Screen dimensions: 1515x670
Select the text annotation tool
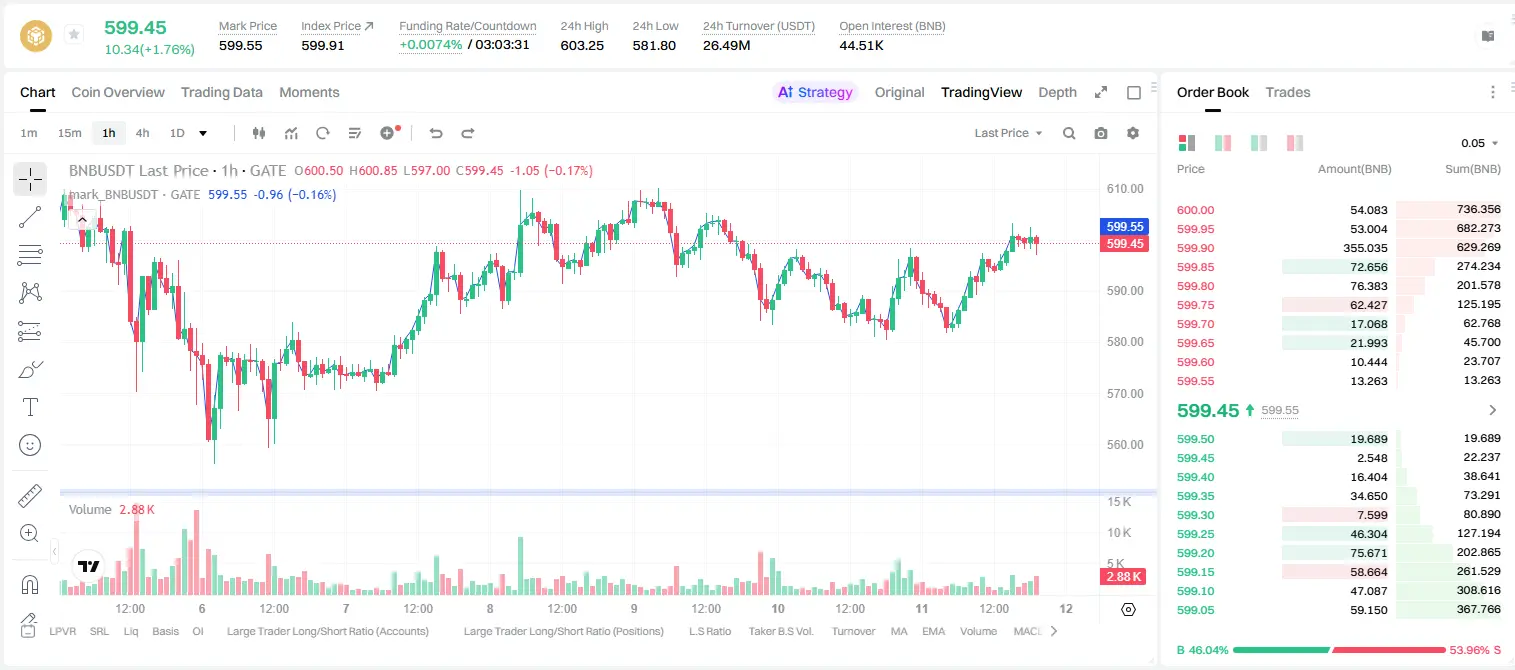[x=30, y=407]
